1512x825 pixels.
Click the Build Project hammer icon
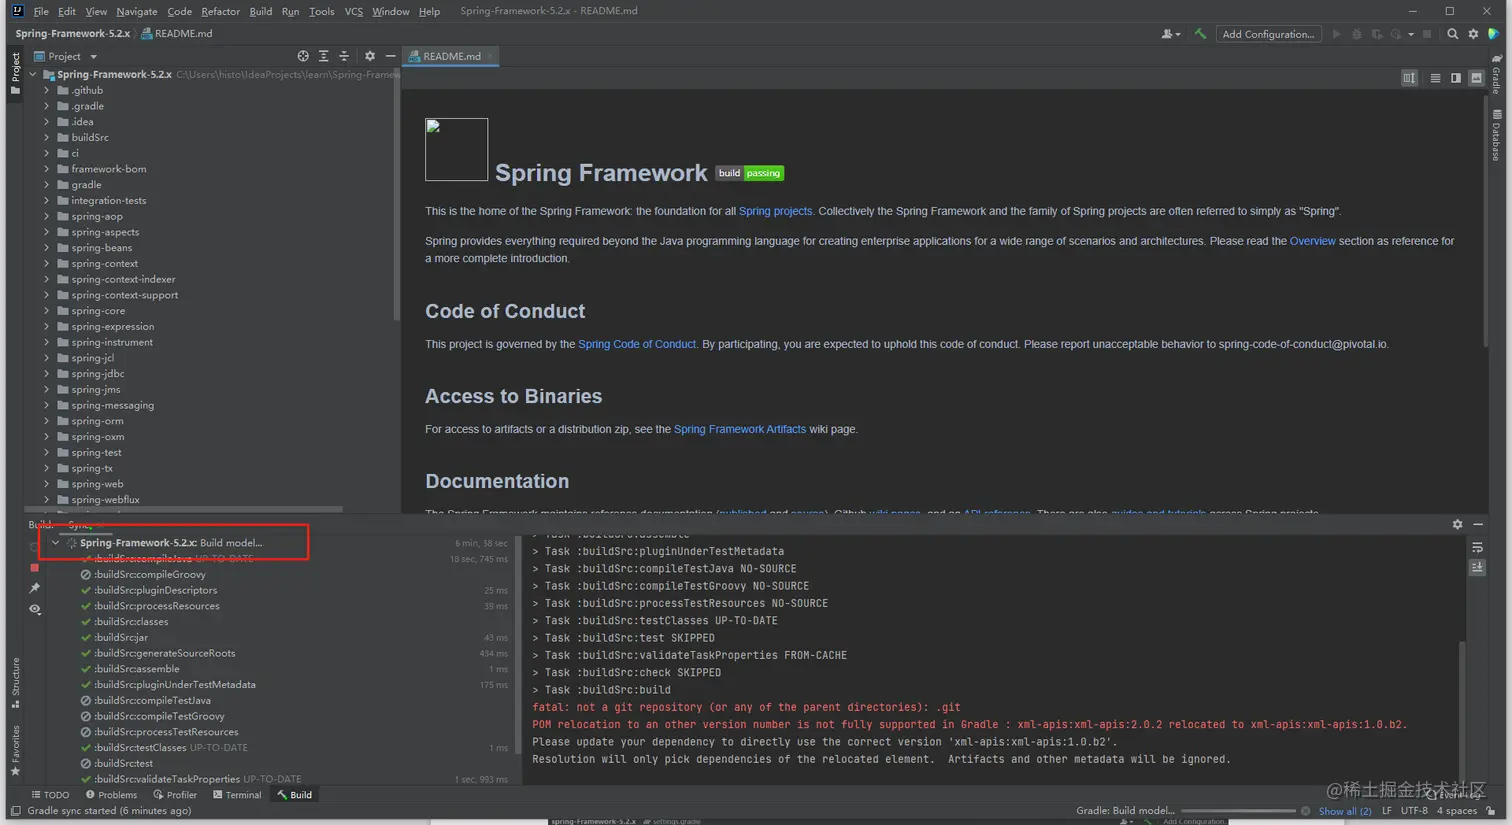[1200, 34]
